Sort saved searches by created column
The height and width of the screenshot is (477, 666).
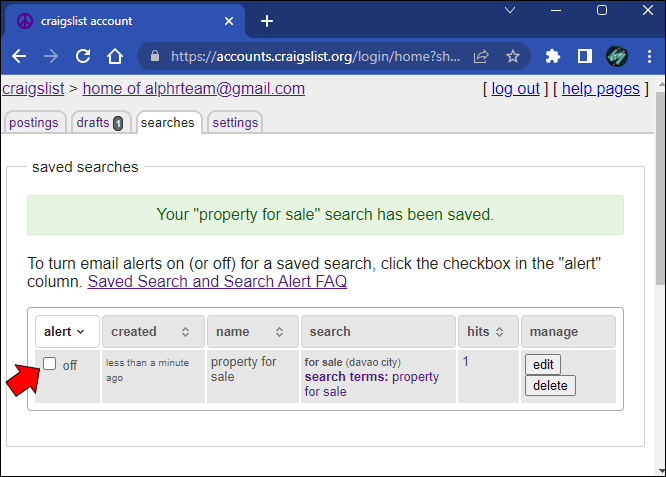pos(152,331)
